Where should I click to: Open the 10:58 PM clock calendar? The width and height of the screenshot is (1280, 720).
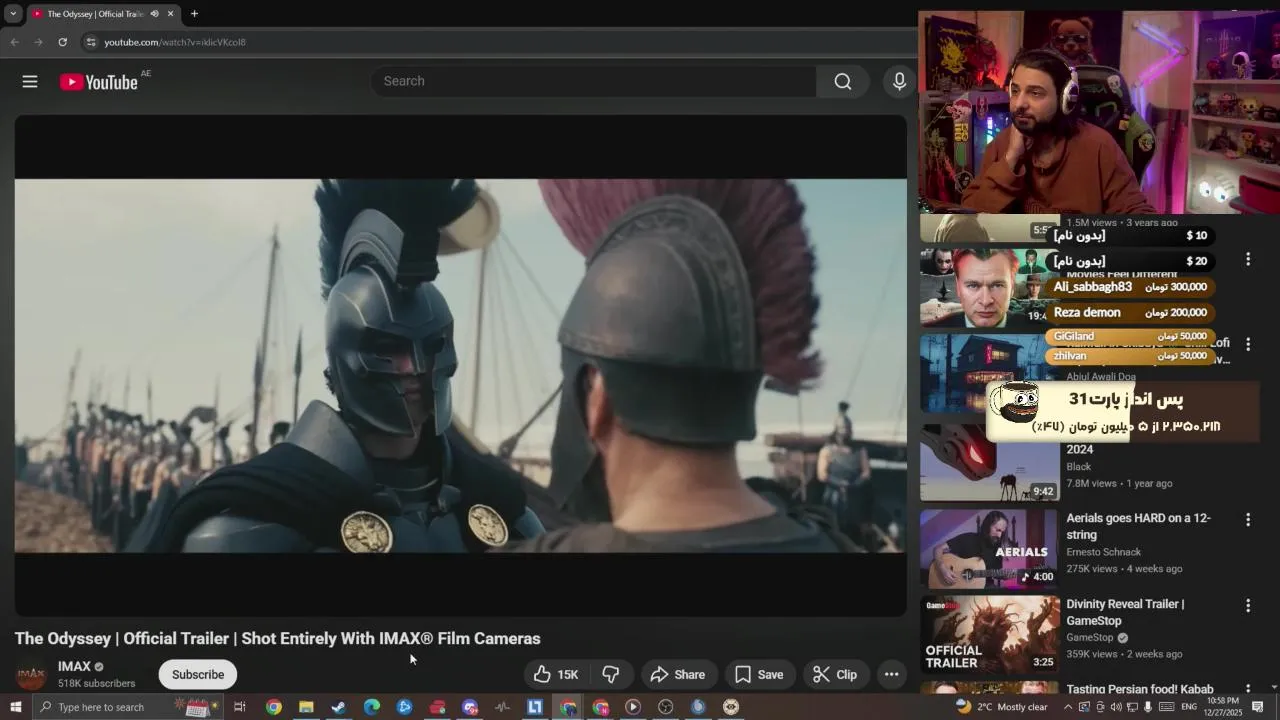pyautogui.click(x=1224, y=707)
